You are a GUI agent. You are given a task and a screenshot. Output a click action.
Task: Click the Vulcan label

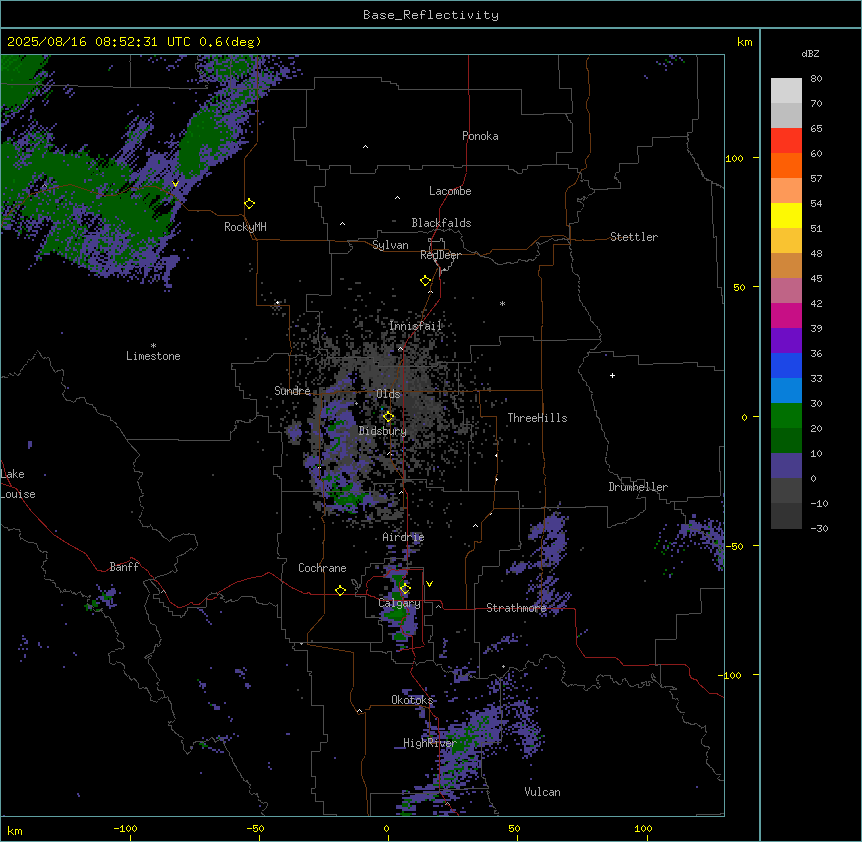pyautogui.click(x=542, y=792)
